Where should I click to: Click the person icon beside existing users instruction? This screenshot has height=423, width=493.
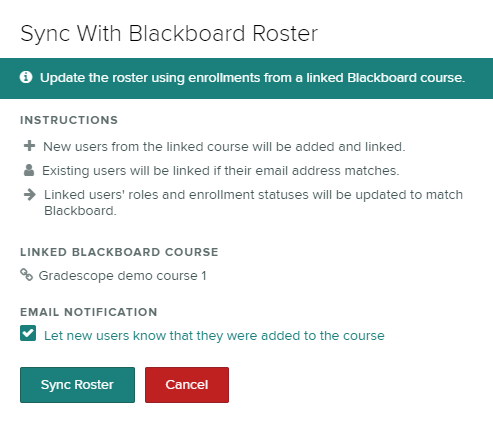point(29,170)
